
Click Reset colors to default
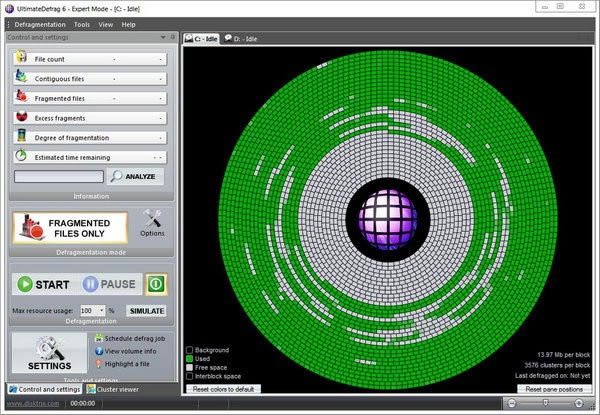click(222, 387)
